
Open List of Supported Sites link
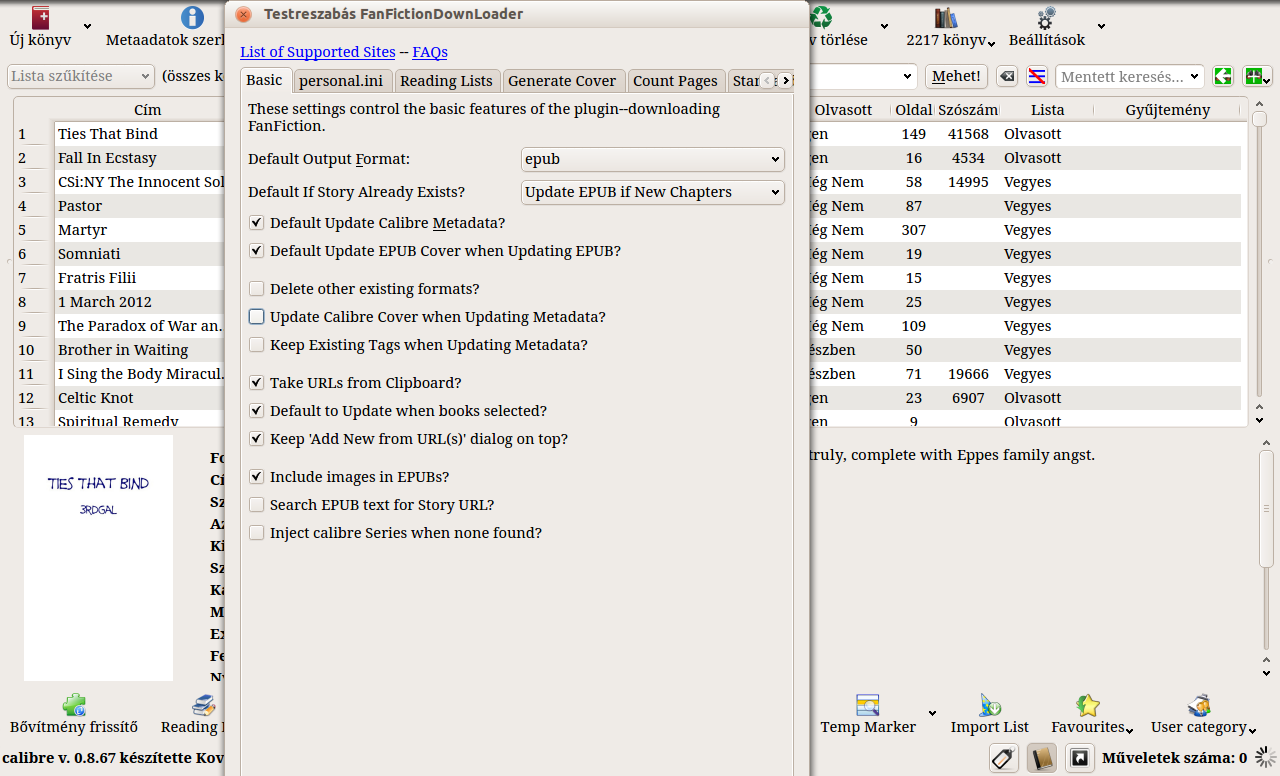pos(318,52)
